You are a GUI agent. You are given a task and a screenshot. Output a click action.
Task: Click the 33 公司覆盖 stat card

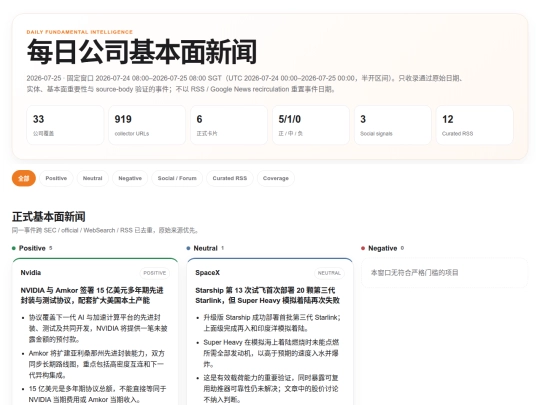65,125
